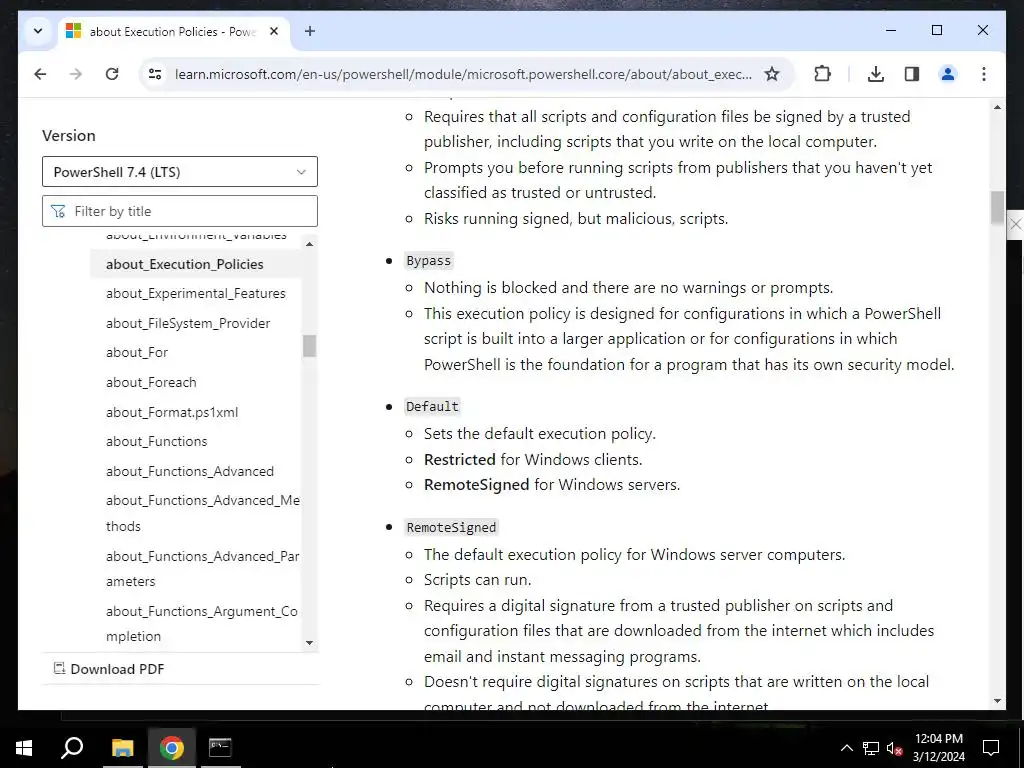Click the bold Restricted text
The image size is (1024, 768).
(460, 460)
